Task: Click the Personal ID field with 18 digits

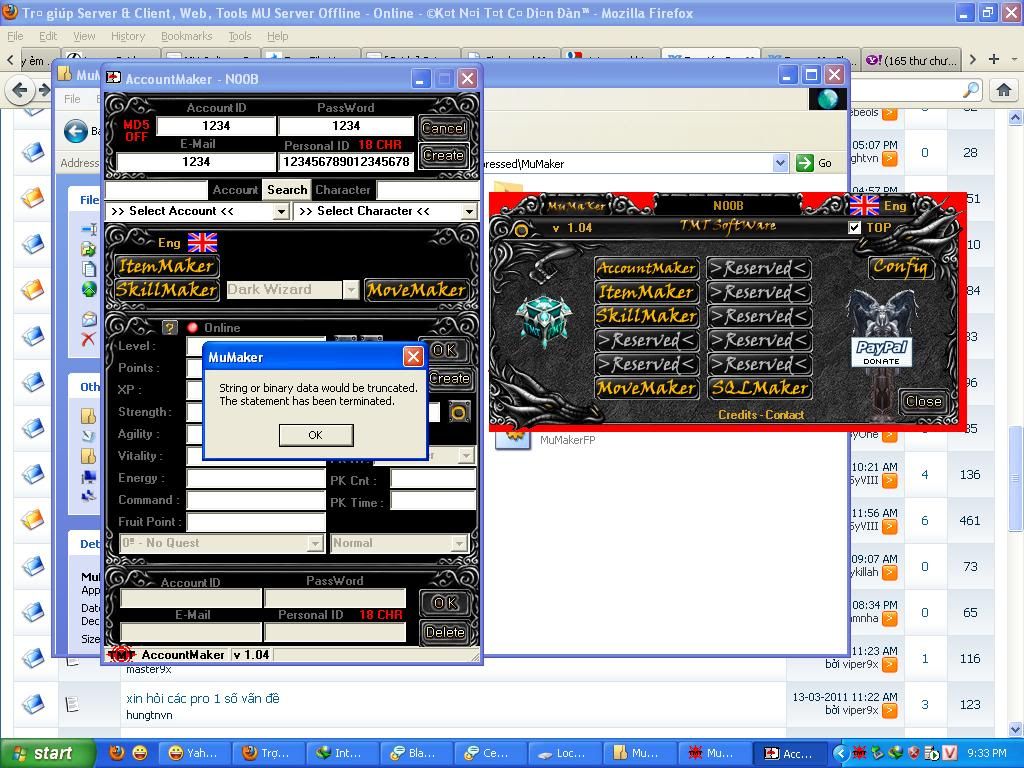Action: [x=346, y=161]
